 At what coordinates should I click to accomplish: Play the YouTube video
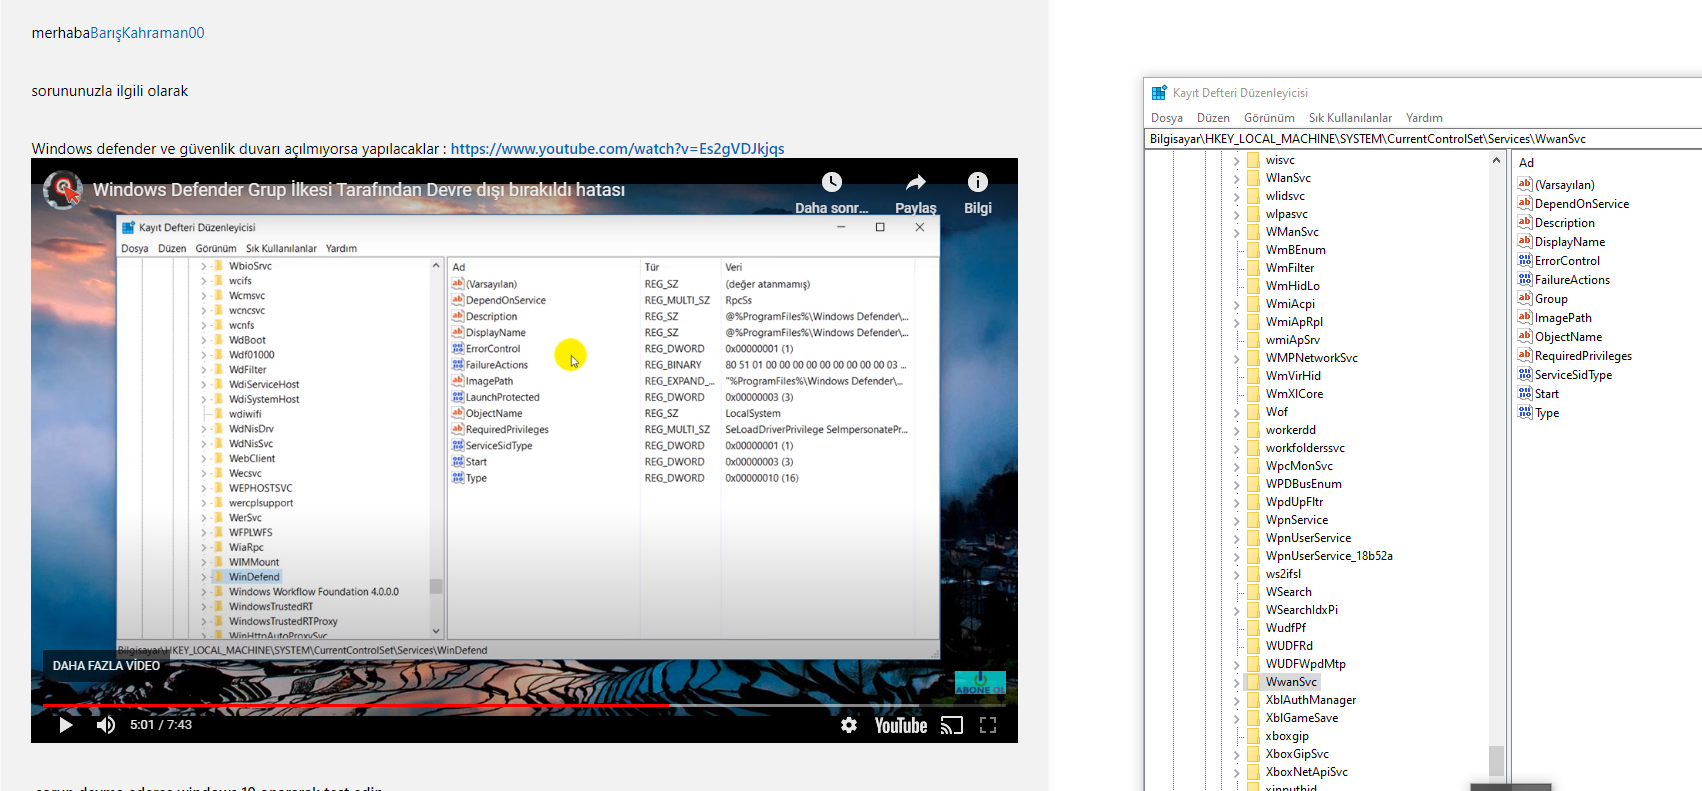[x=66, y=725]
